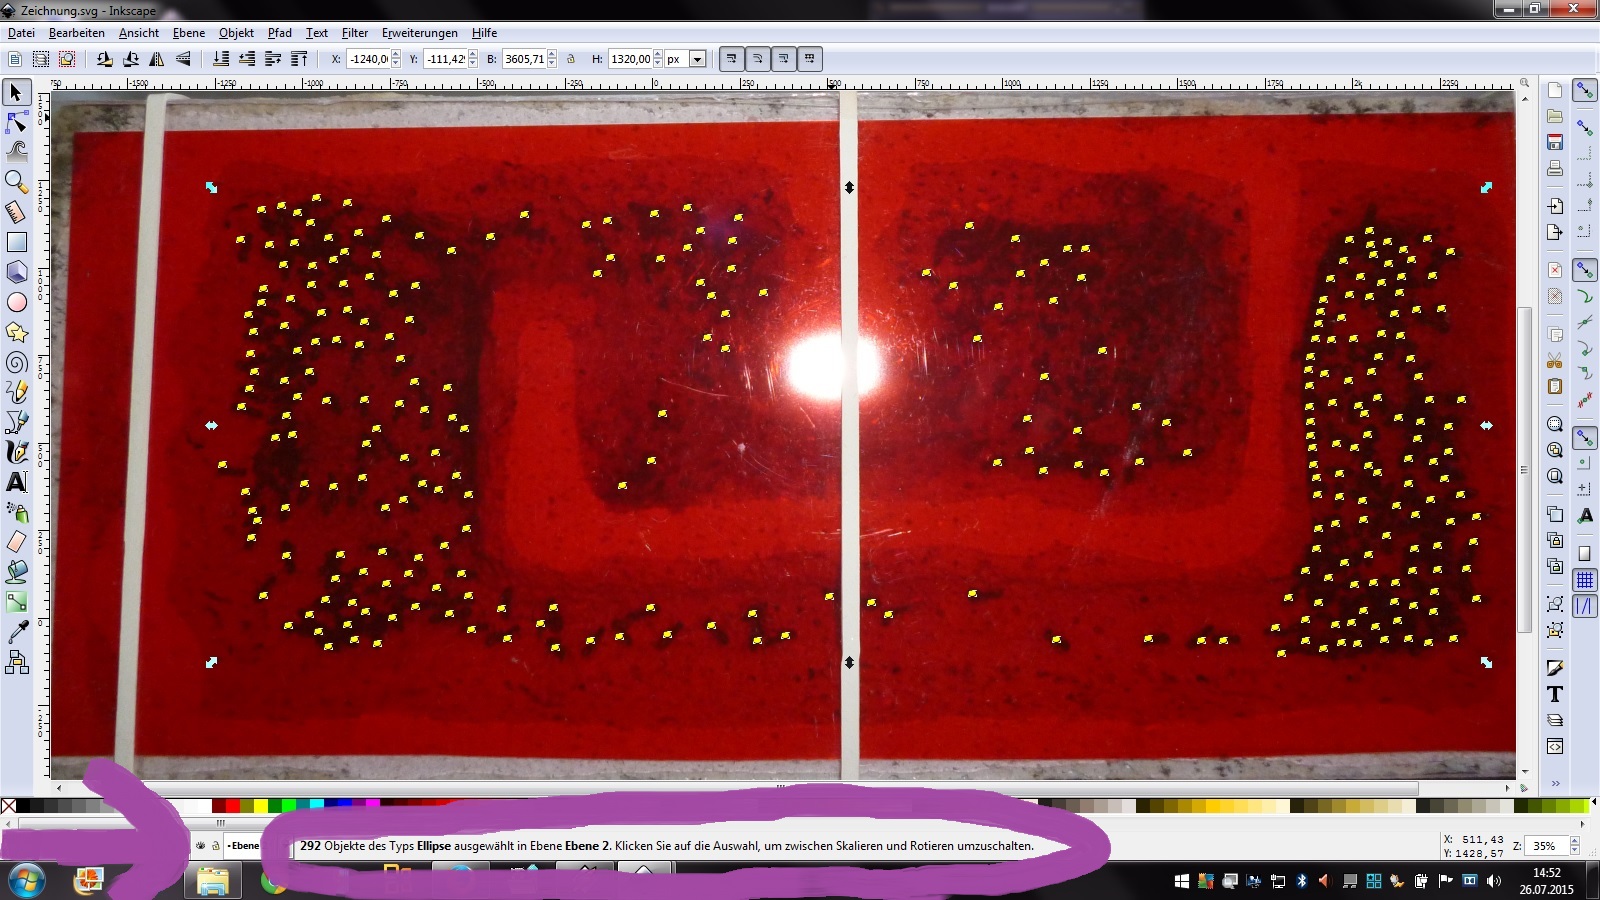This screenshot has height=900, width=1600.
Task: Choose the Ellipse tool
Action: pos(16,302)
